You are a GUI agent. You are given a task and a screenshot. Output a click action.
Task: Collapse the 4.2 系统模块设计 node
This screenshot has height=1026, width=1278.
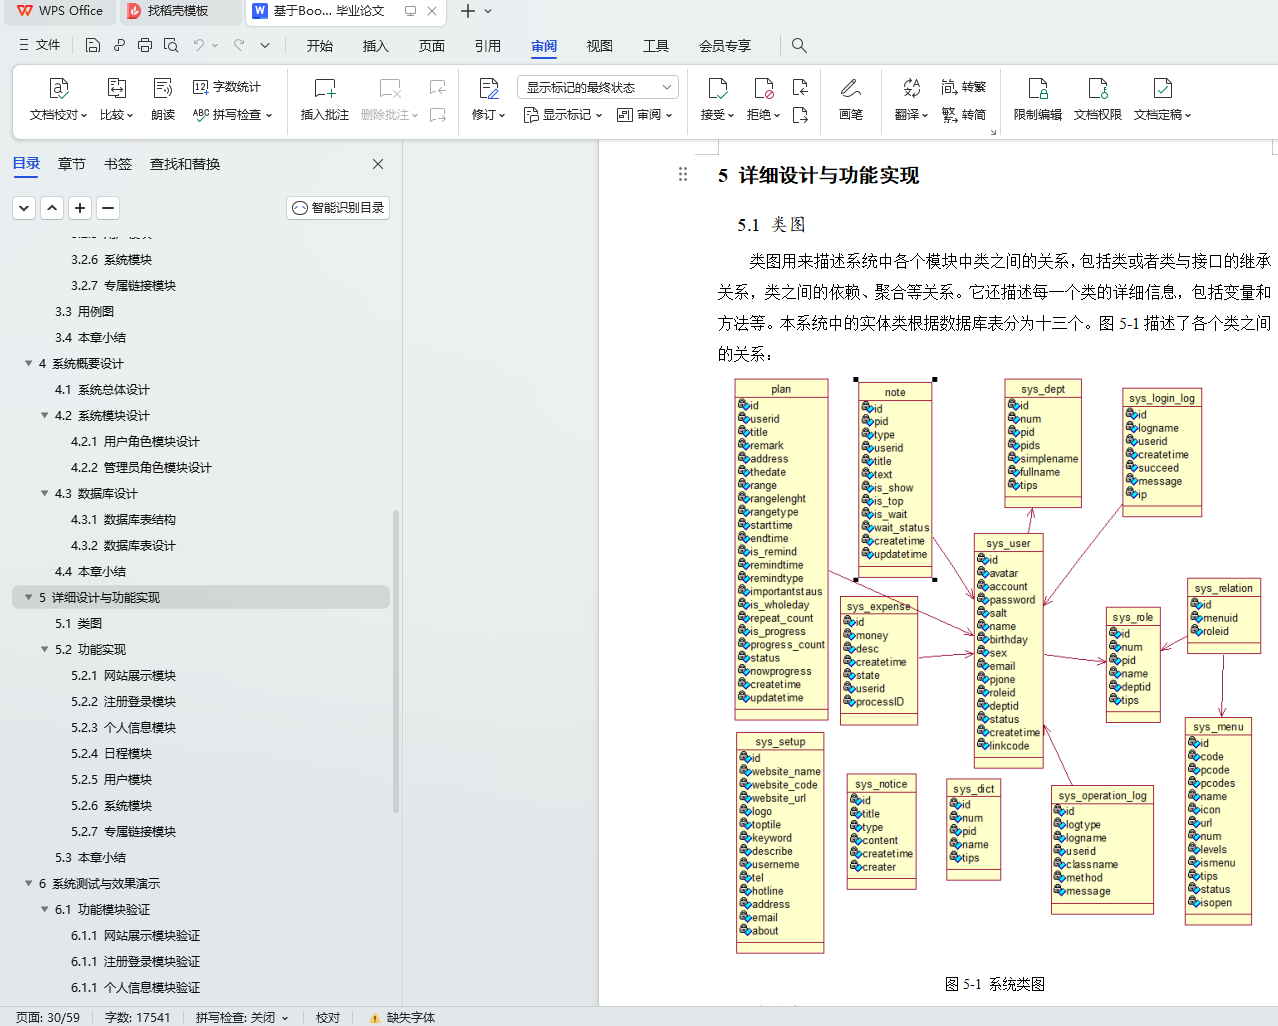click(x=44, y=415)
